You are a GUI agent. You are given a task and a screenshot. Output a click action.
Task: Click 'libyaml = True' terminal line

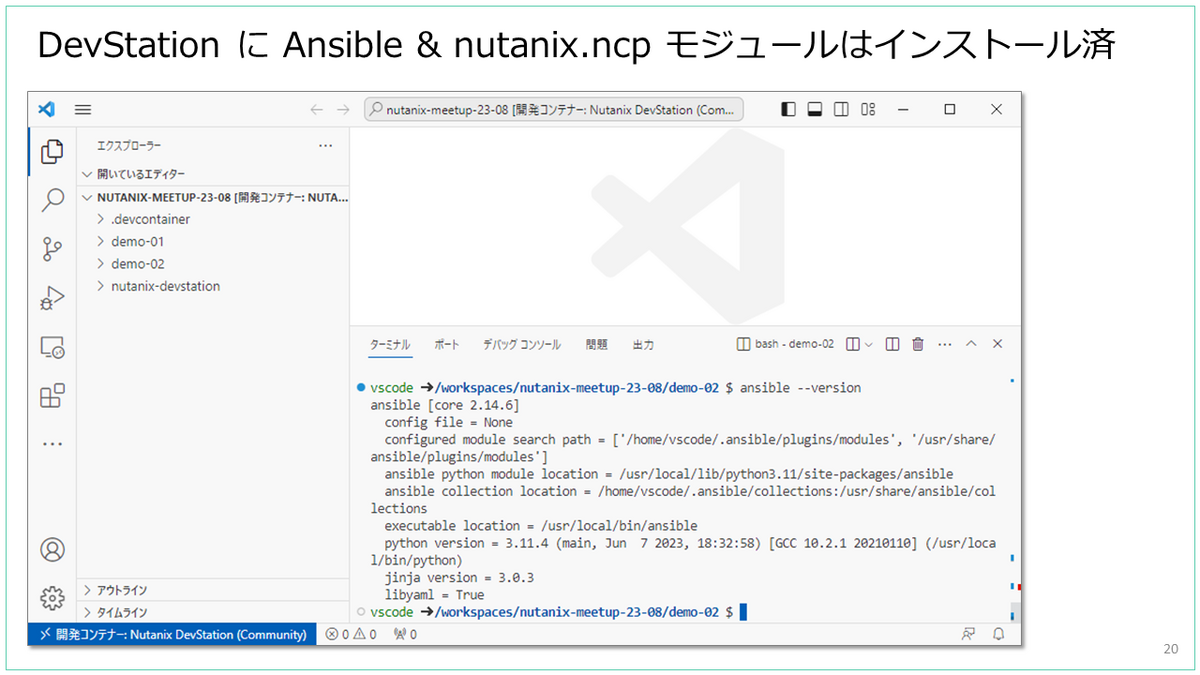coord(434,594)
